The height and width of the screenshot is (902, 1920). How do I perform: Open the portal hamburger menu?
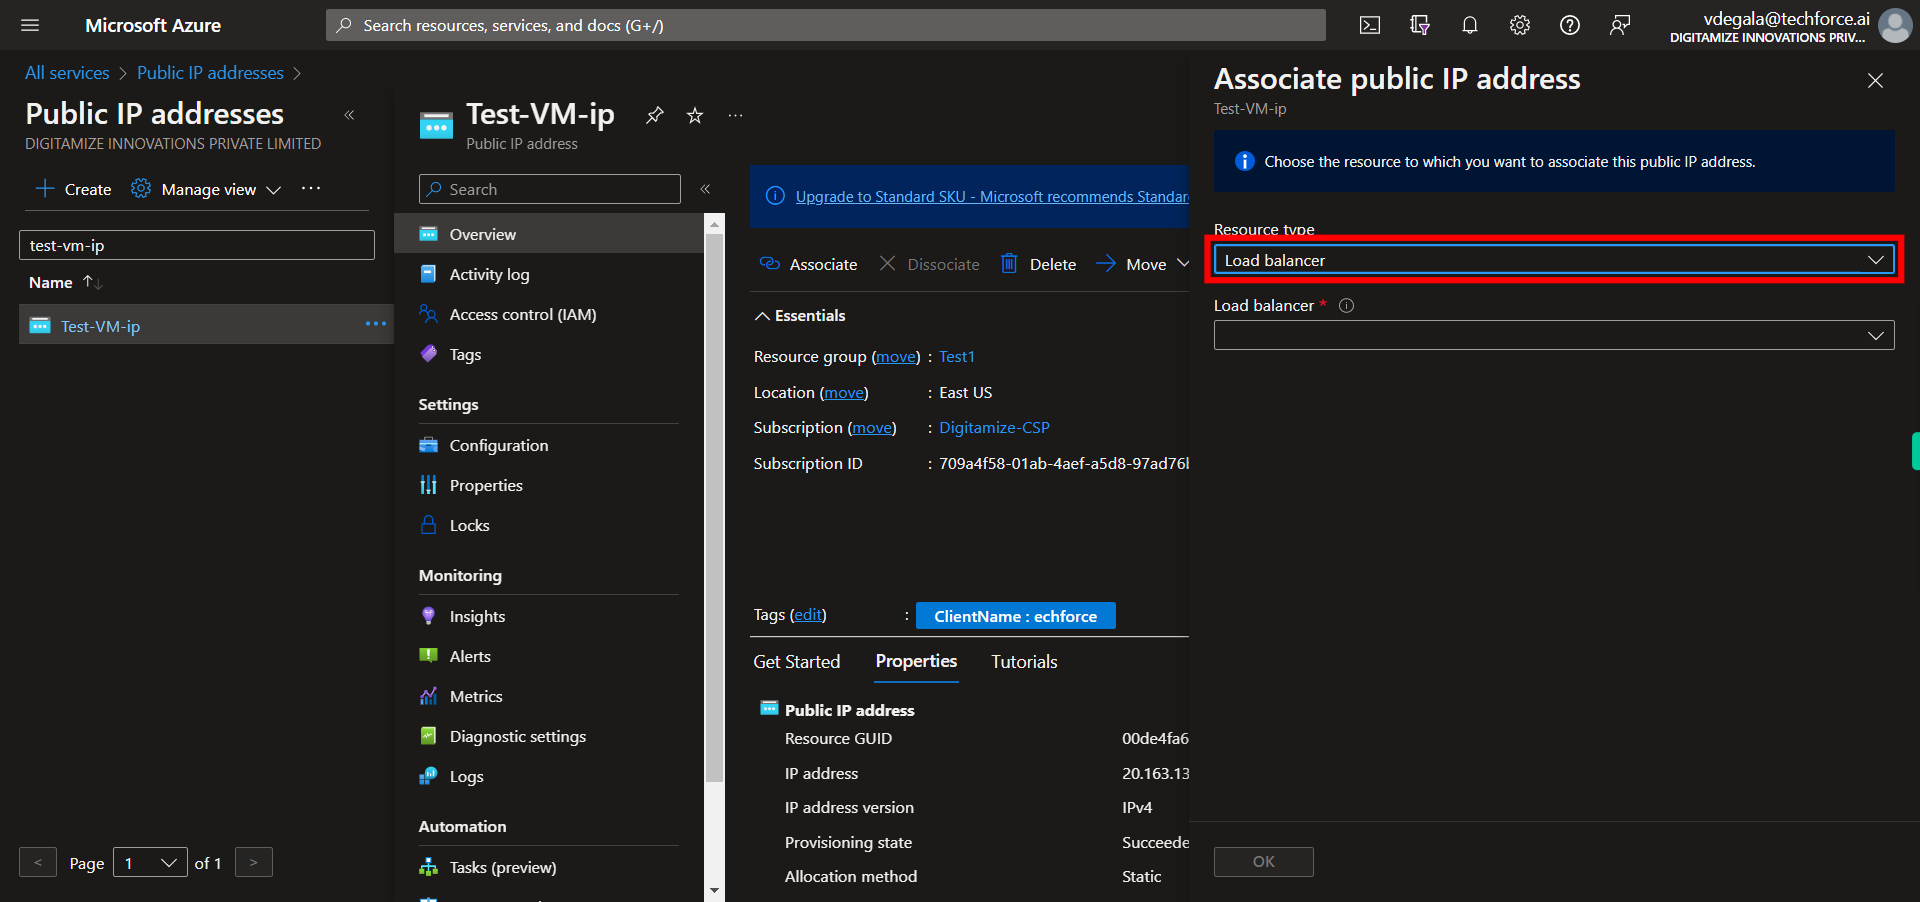point(30,25)
